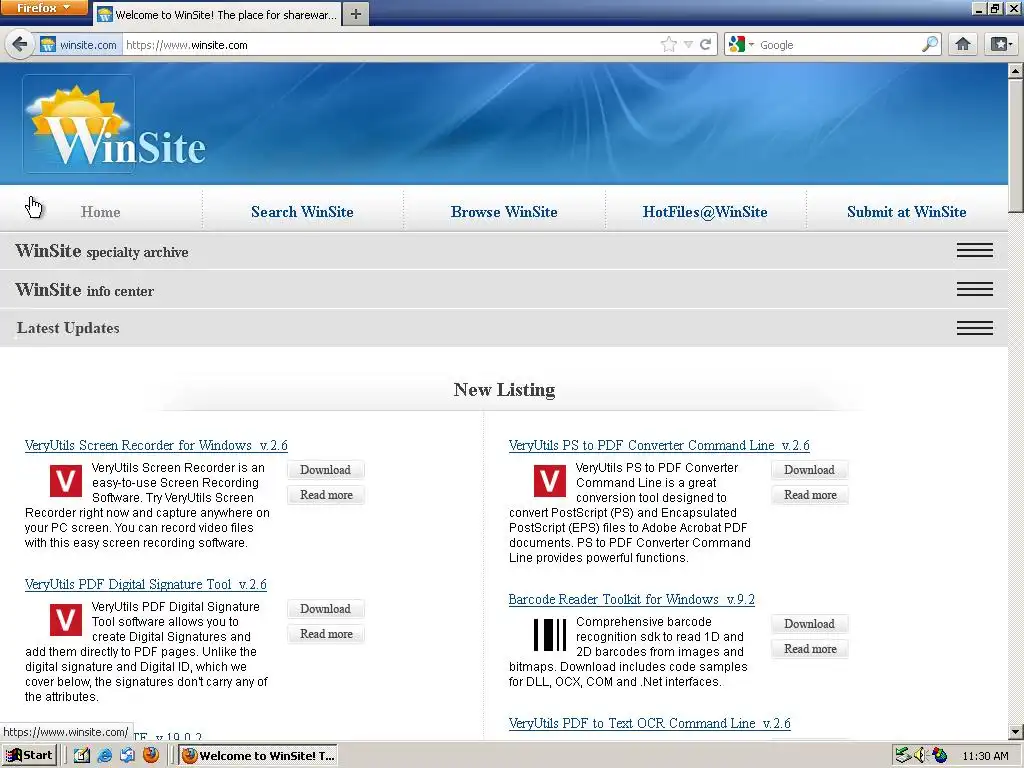Click the page scrollbar down arrow
This screenshot has width=1024, height=768.
pyautogui.click(x=1016, y=733)
